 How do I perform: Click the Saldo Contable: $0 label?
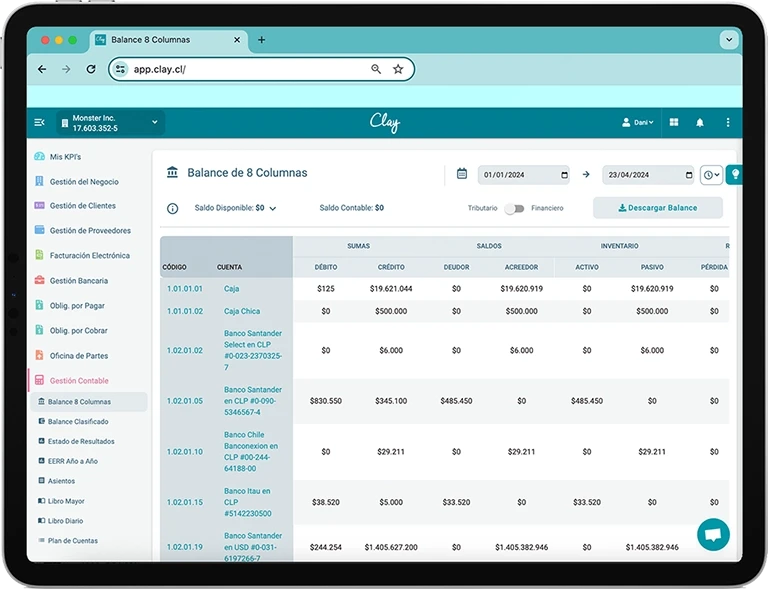352,208
